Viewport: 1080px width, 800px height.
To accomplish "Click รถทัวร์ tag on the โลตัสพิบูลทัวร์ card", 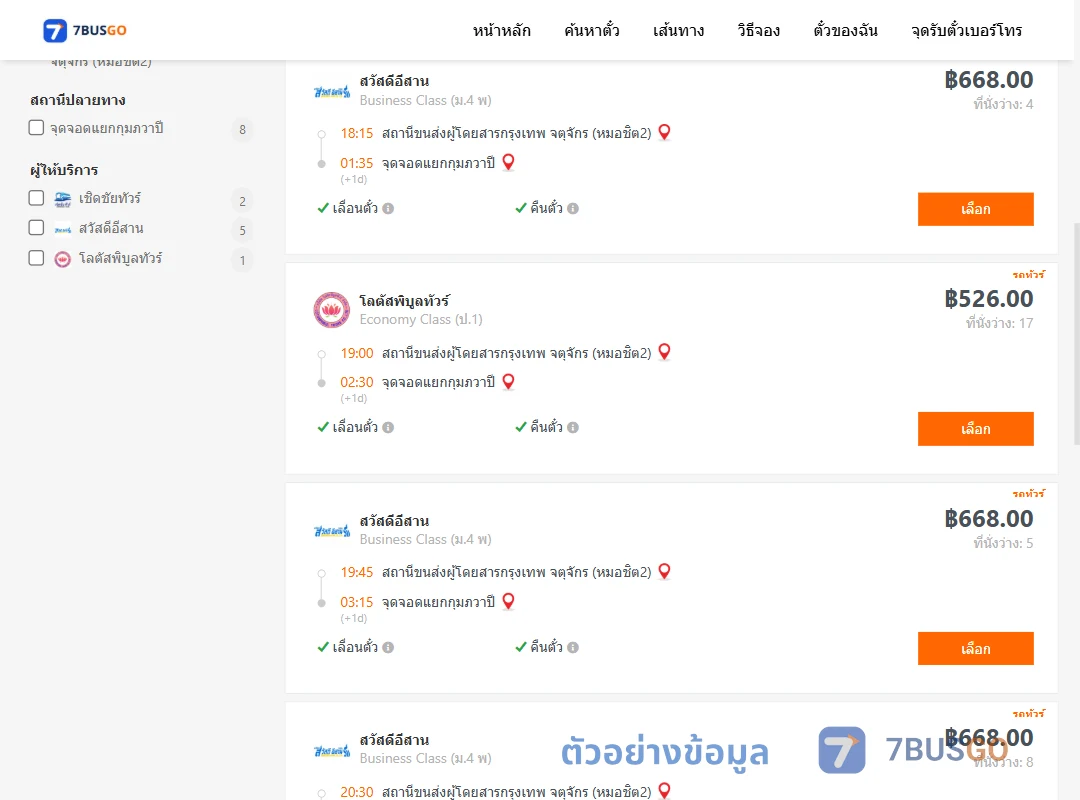I will pos(1028,274).
